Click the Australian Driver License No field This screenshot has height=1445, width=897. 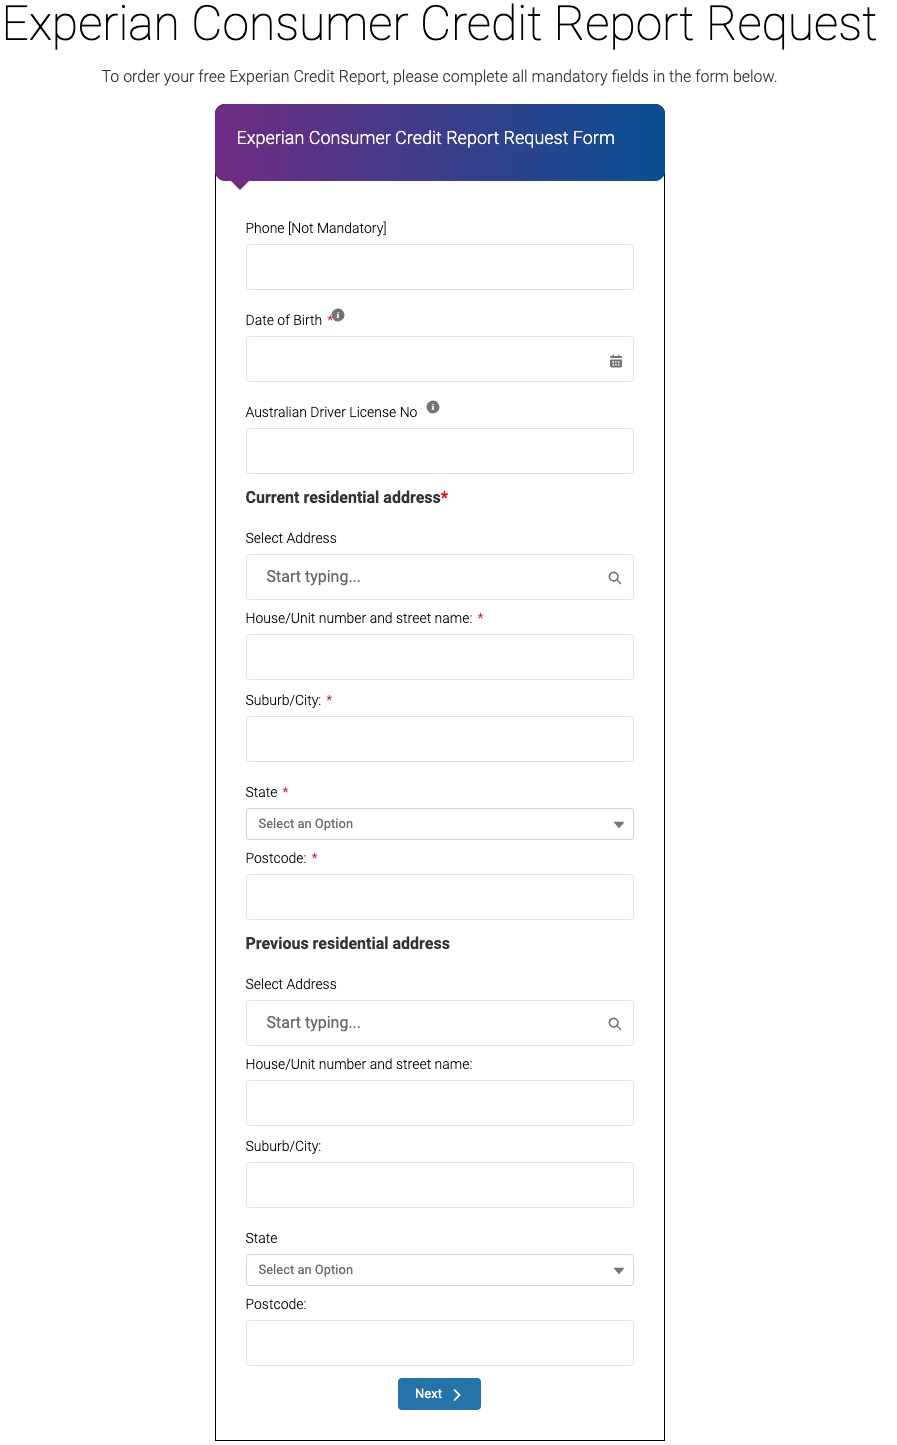click(440, 451)
